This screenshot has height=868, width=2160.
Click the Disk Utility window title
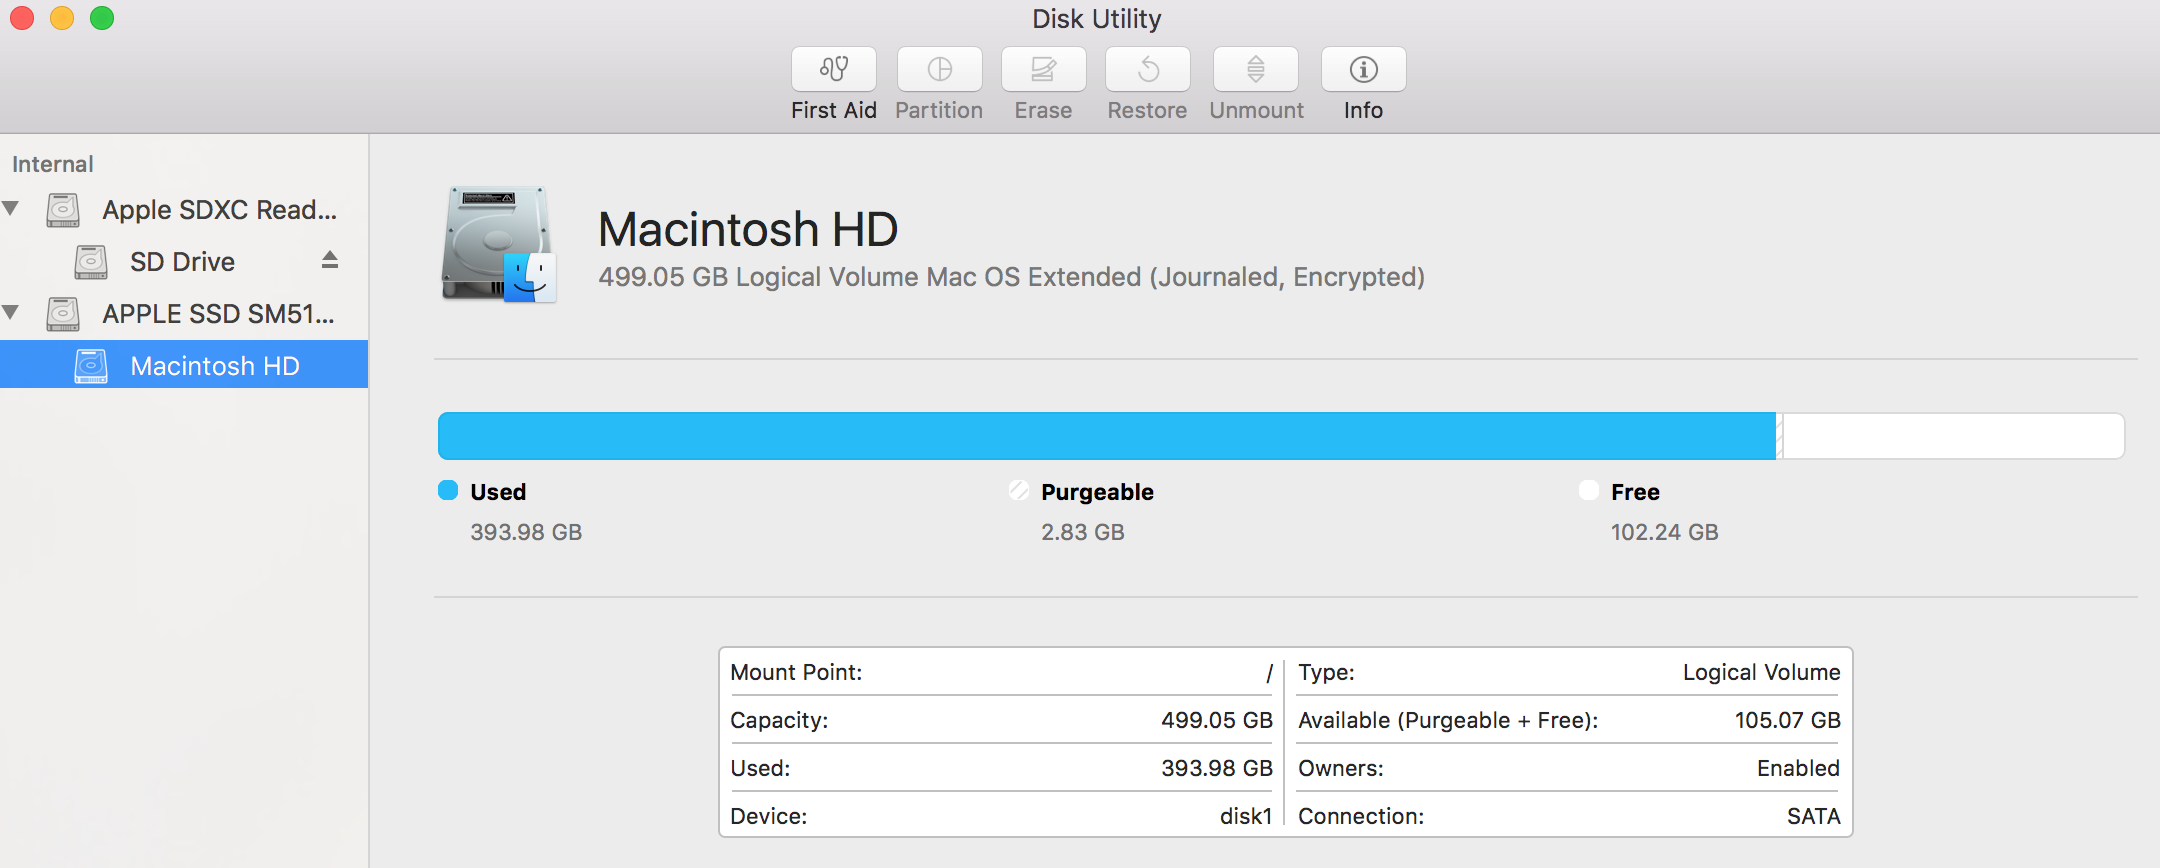coord(1097,19)
